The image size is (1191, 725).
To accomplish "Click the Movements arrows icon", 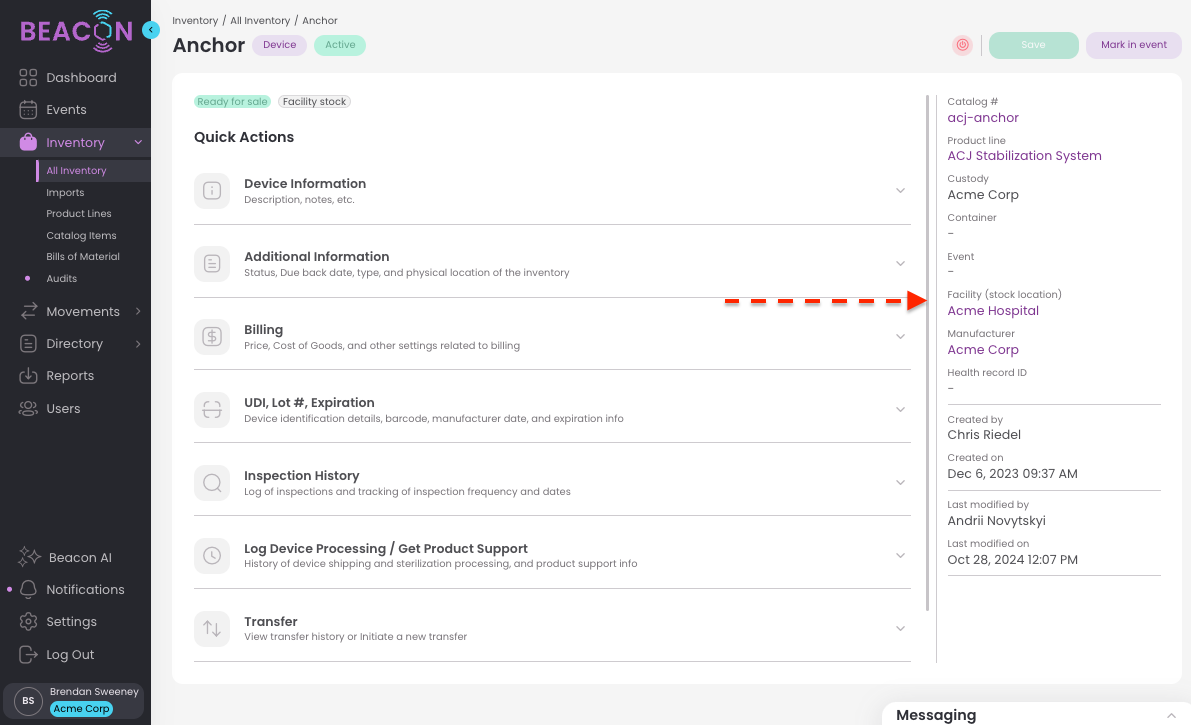I will (x=28, y=312).
